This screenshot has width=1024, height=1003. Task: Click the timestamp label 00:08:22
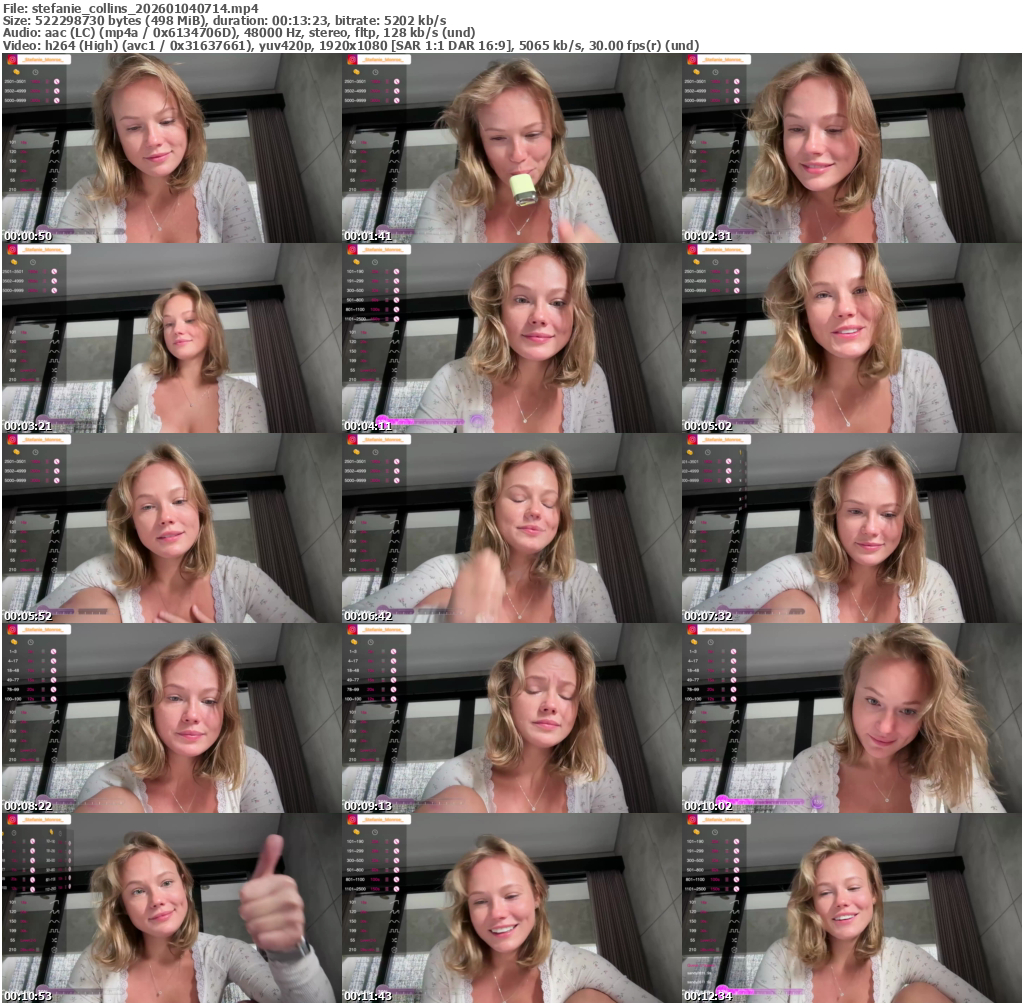[x=28, y=806]
